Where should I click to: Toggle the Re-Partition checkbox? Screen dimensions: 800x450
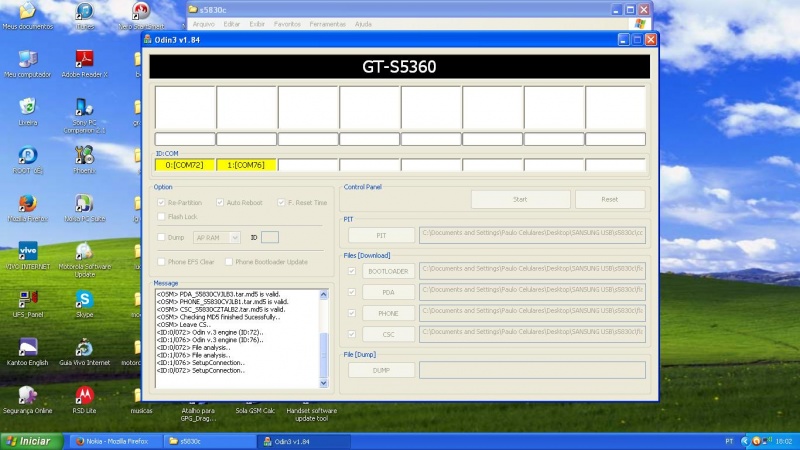(161, 203)
